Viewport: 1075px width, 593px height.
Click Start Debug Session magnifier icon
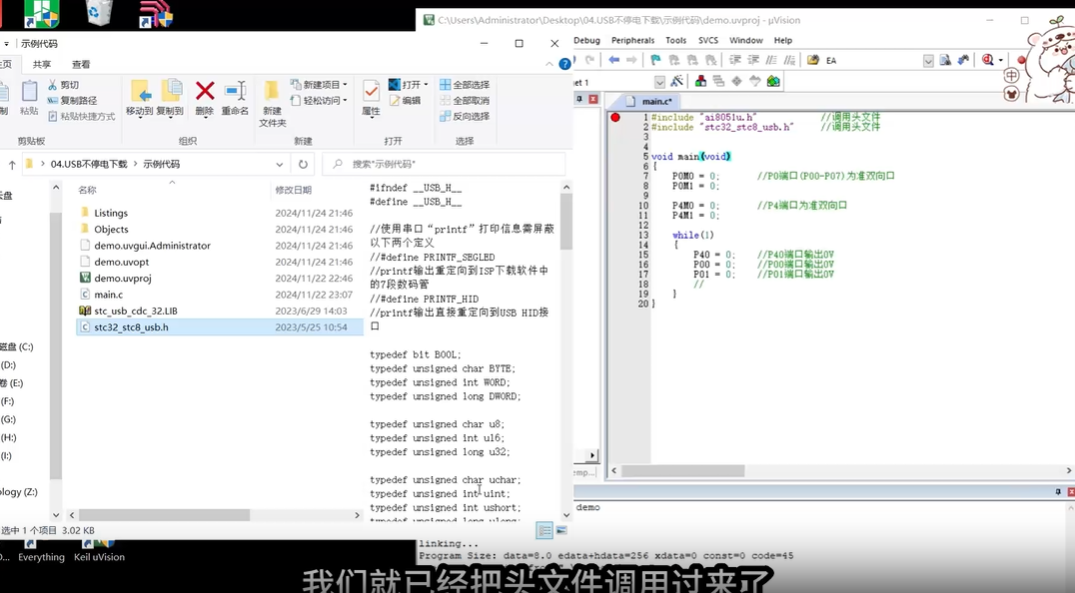click(x=987, y=60)
